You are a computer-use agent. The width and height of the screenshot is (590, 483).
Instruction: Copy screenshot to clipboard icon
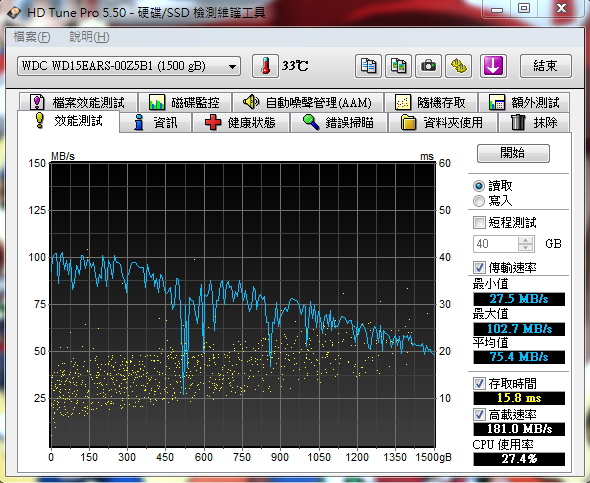pyautogui.click(x=398, y=66)
